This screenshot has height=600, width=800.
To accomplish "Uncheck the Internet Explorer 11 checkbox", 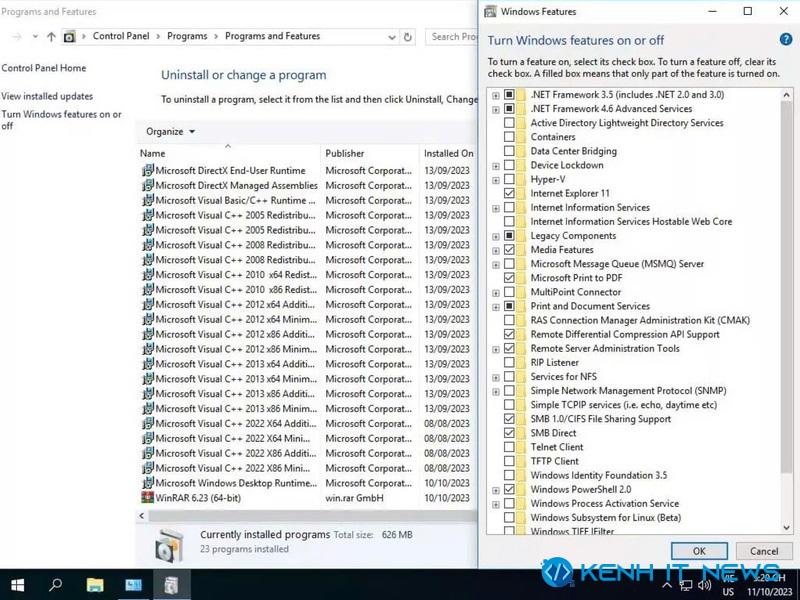I will click(509, 193).
